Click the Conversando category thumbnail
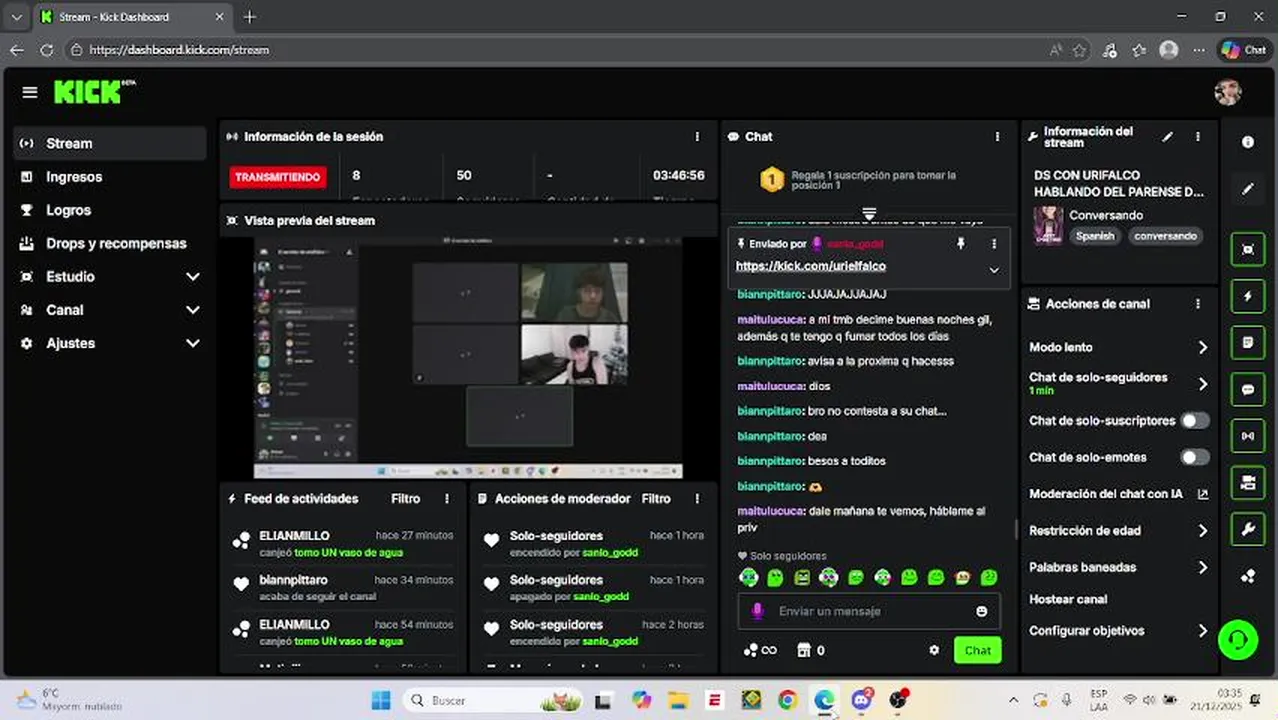Viewport: 1278px width, 720px height. [x=1048, y=226]
